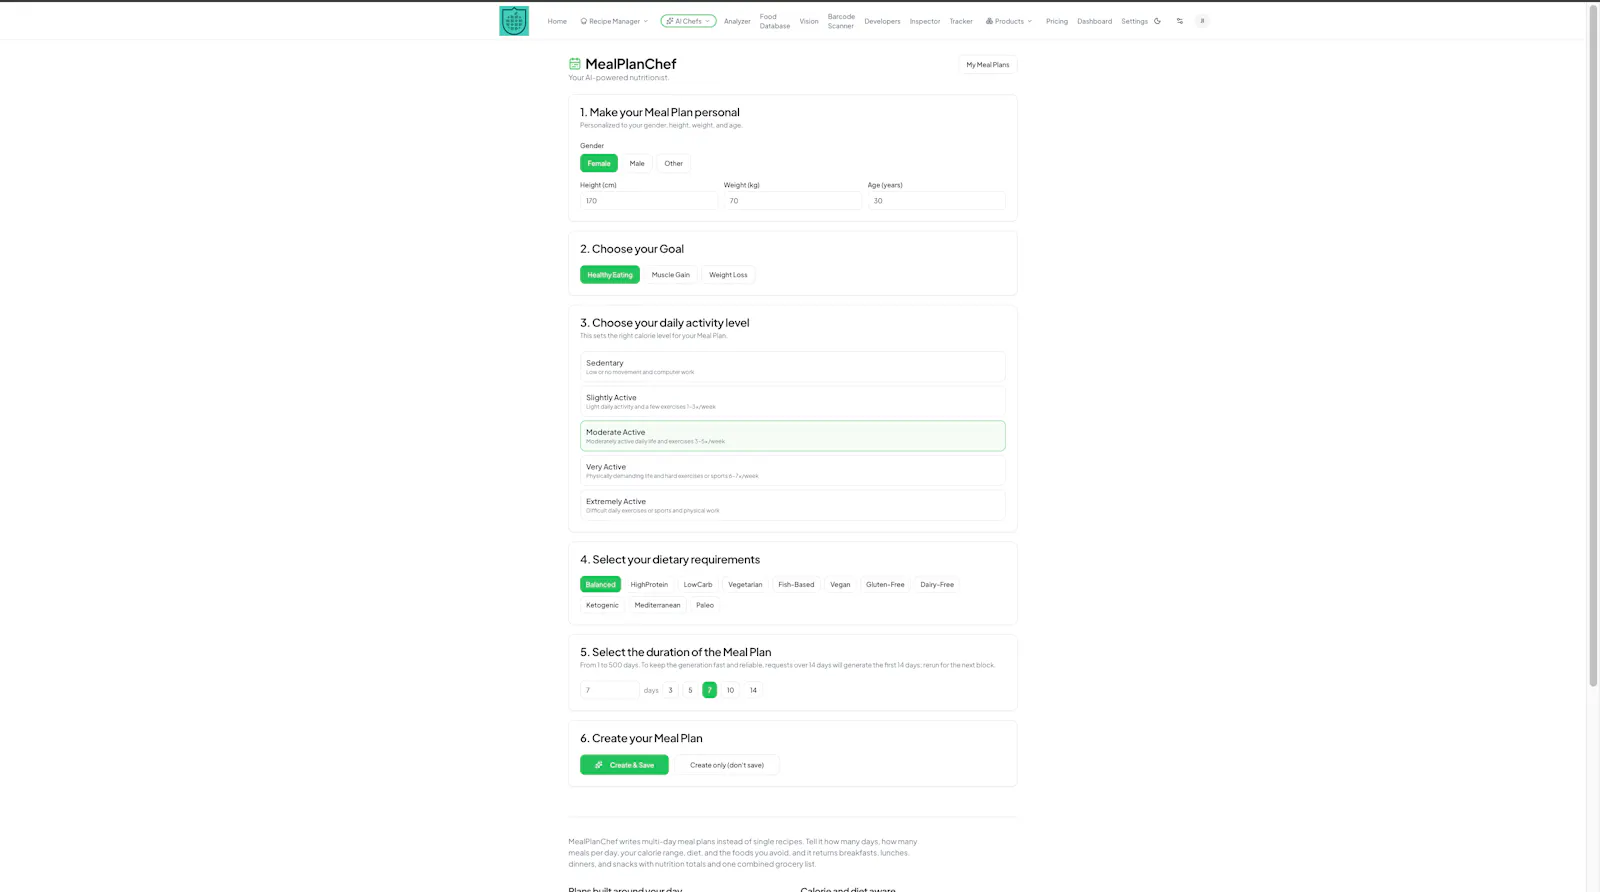Image resolution: width=1600 pixels, height=892 pixels.
Task: Click the Weight (kg) input field
Action: (792, 201)
